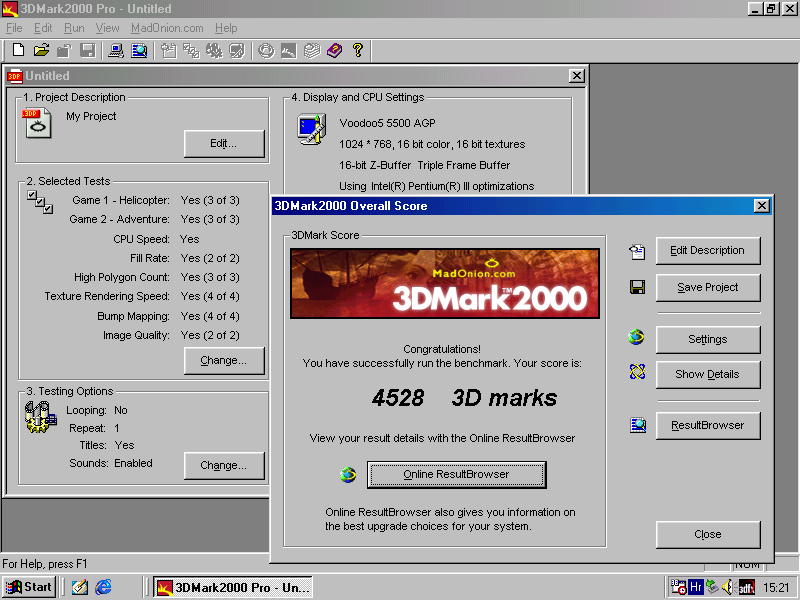Viewport: 800px width, 600px height.
Task: Click 'Bump Mapping:' test label
Action: pos(133,316)
